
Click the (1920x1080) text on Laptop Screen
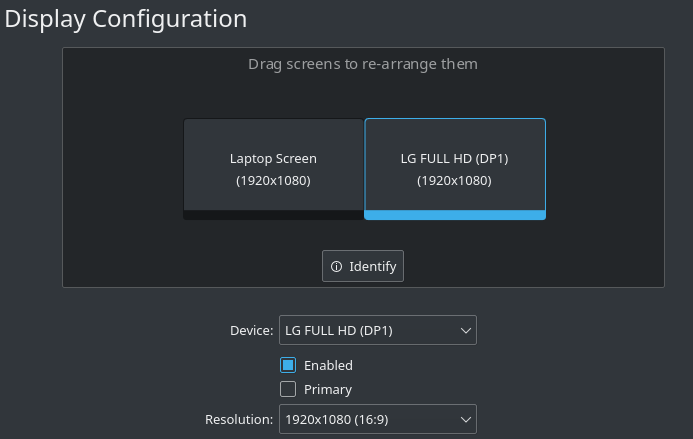273,181
